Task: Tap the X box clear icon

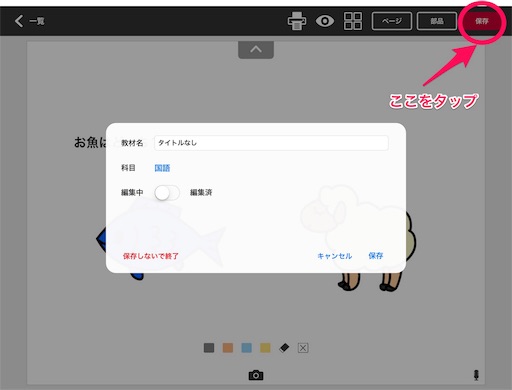Action: (303, 348)
